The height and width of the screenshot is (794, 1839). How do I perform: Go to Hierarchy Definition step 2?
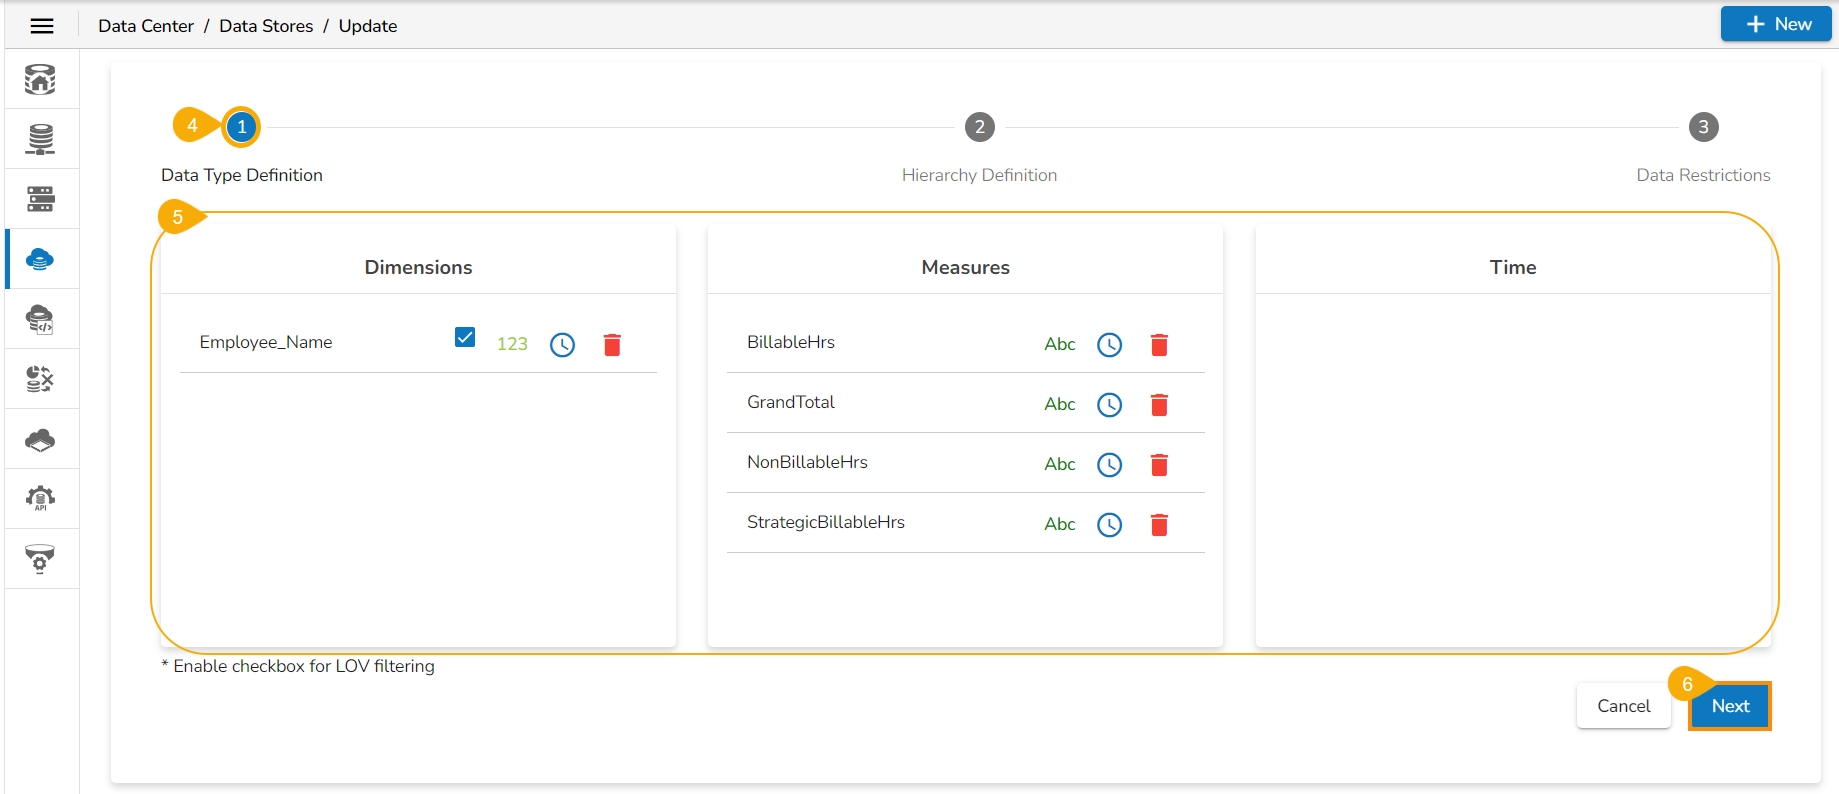click(x=979, y=127)
